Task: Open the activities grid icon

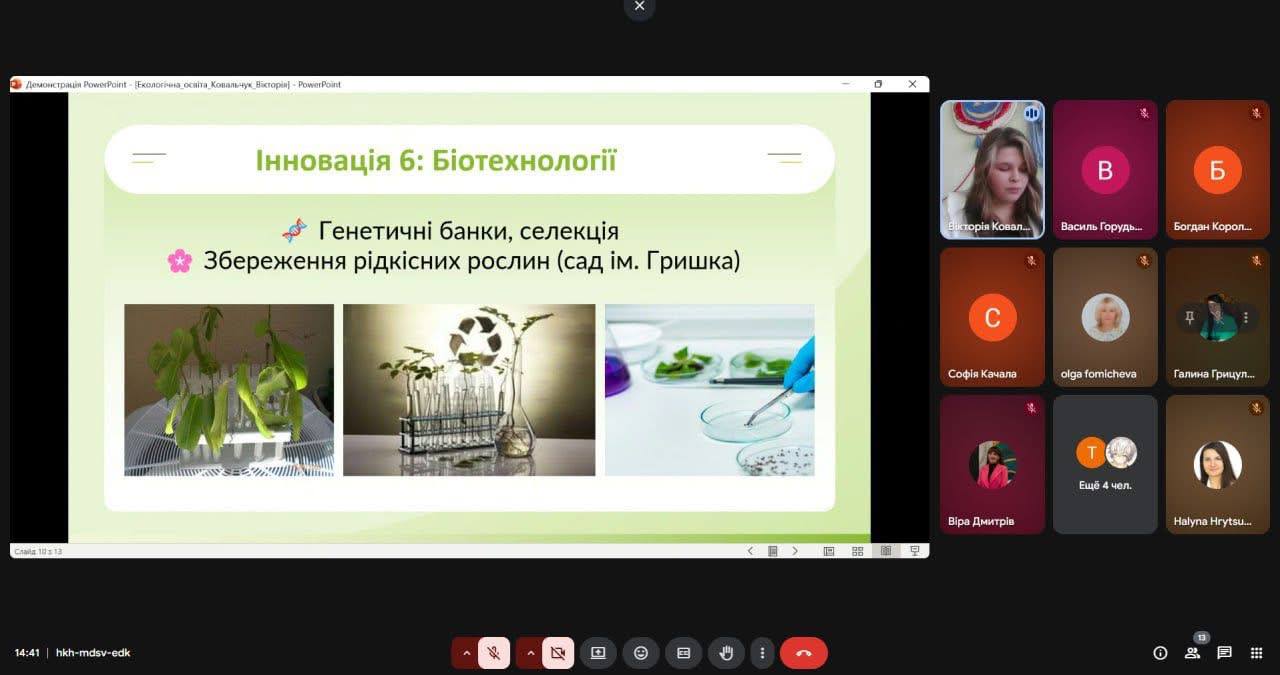Action: [x=1256, y=653]
